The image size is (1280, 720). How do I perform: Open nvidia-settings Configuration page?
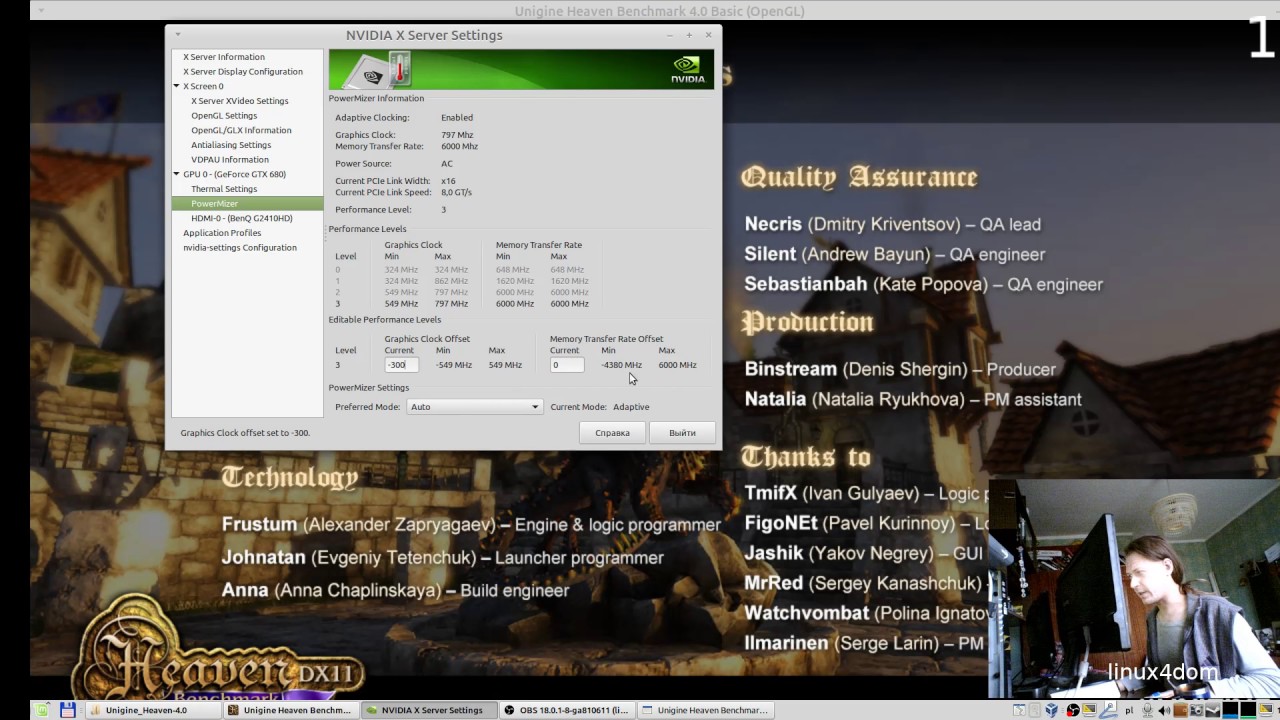240,248
